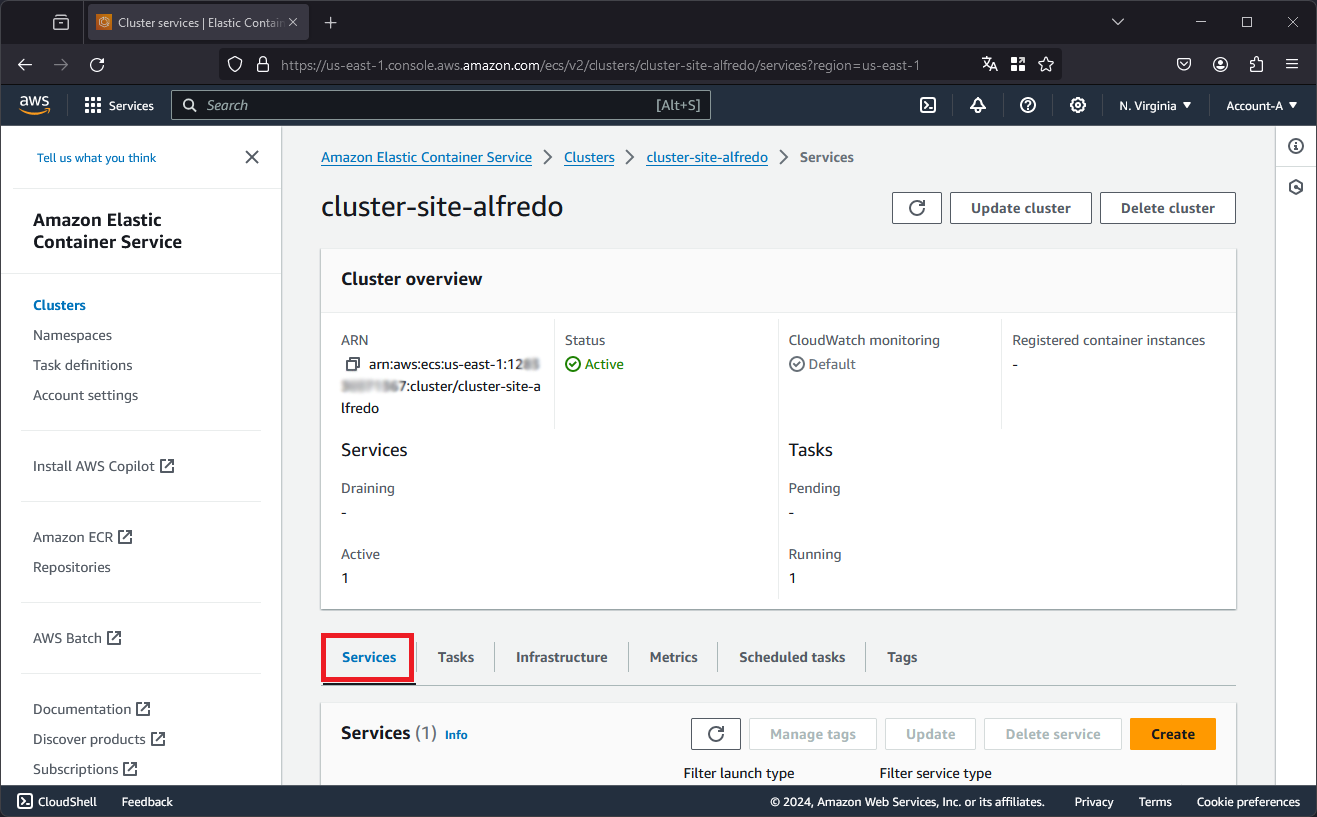The image size is (1317, 817).
Task: Close the Tell us what you think banner
Action: click(x=252, y=157)
